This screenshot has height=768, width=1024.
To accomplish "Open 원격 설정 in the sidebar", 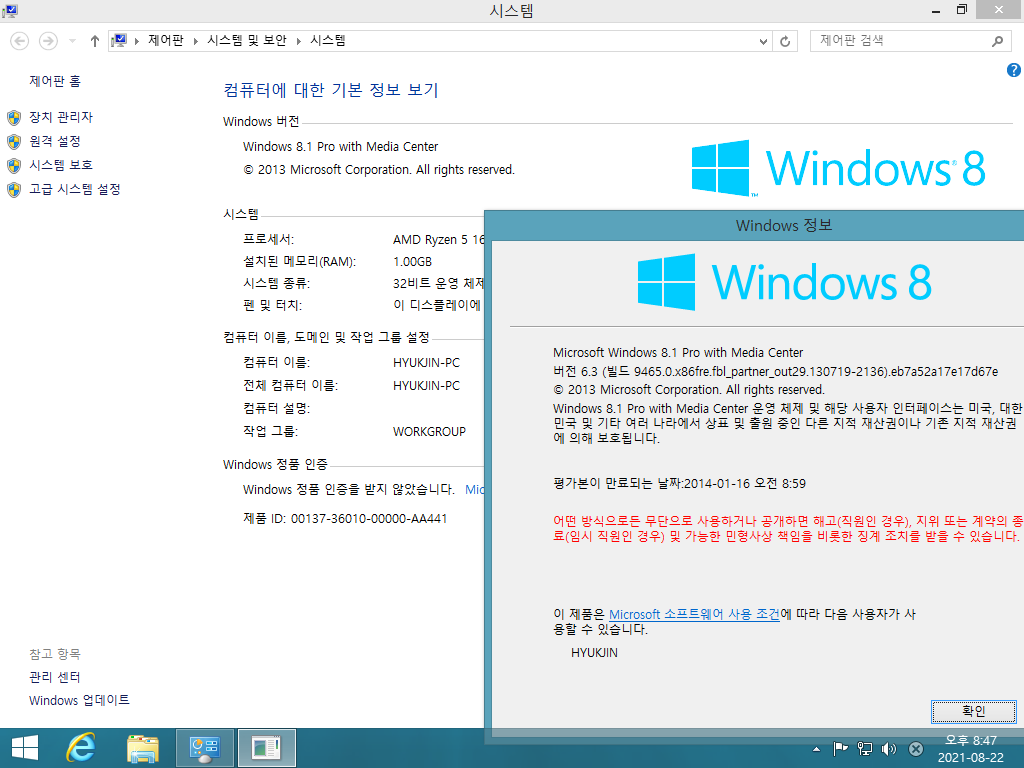I will (x=55, y=141).
